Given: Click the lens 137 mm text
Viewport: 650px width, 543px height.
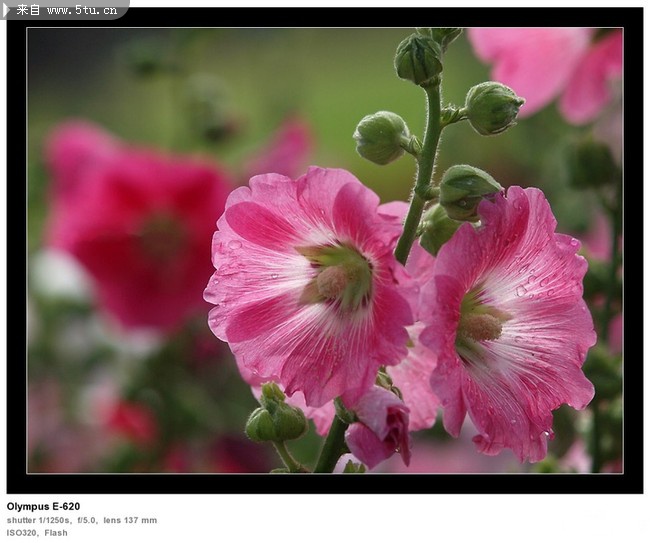Looking at the screenshot, I should 131,520.
